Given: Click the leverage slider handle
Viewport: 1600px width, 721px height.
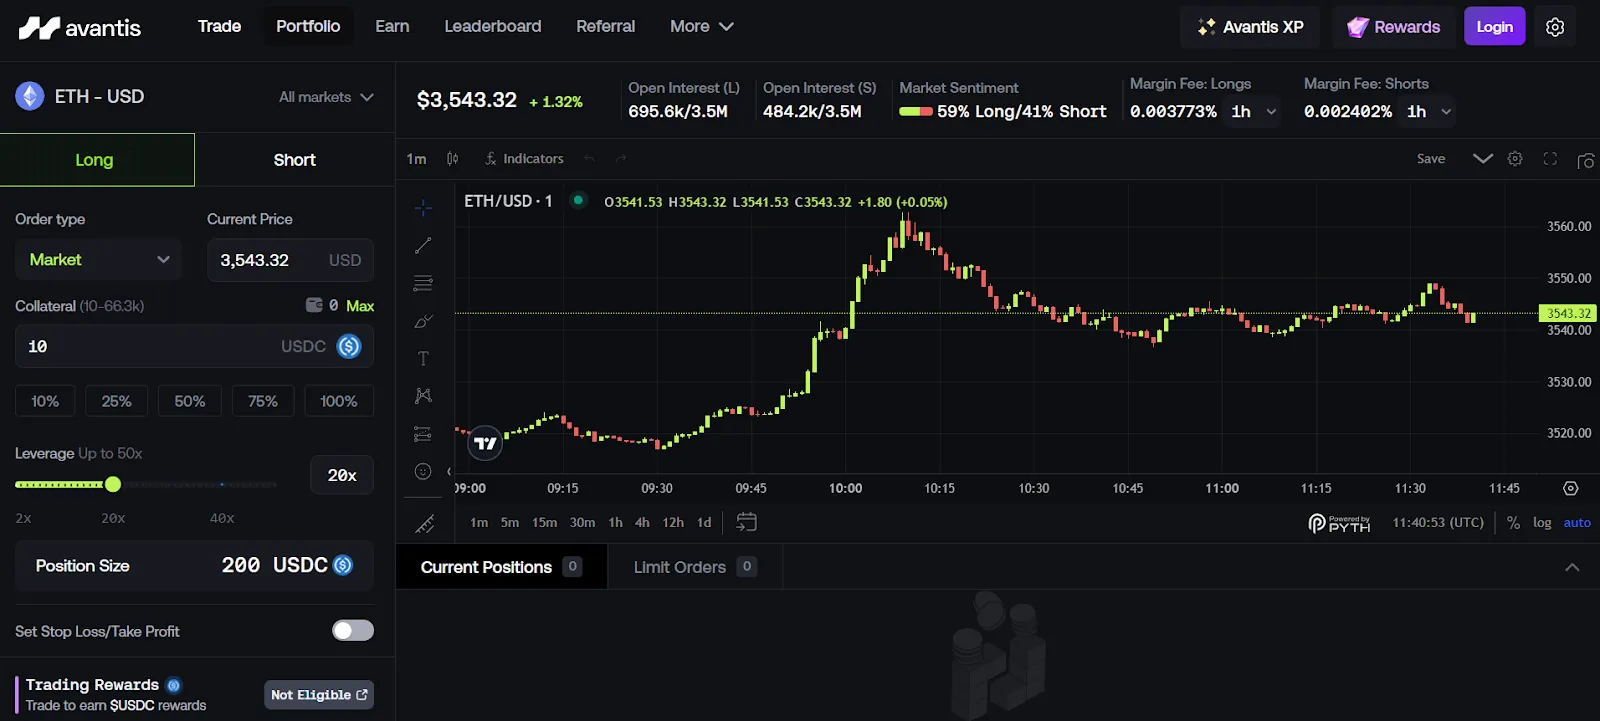Looking at the screenshot, I should (113, 484).
